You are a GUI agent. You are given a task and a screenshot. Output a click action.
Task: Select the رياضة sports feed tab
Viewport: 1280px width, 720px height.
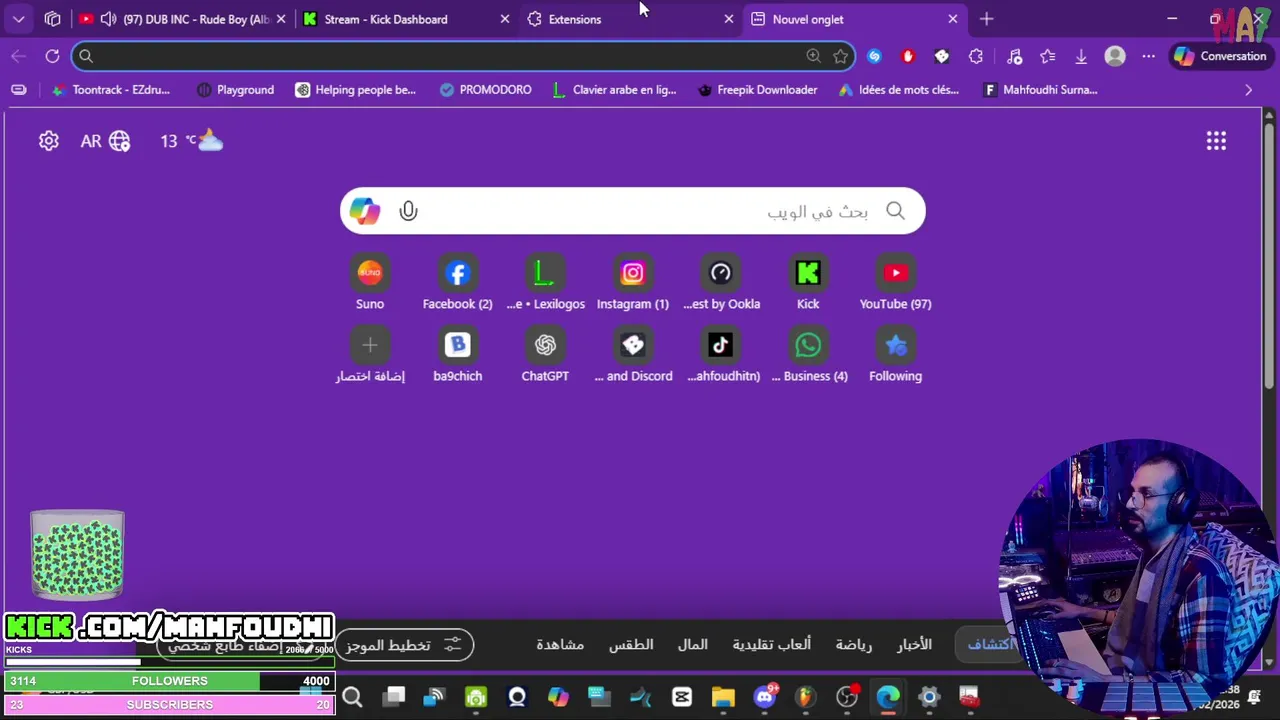click(854, 645)
